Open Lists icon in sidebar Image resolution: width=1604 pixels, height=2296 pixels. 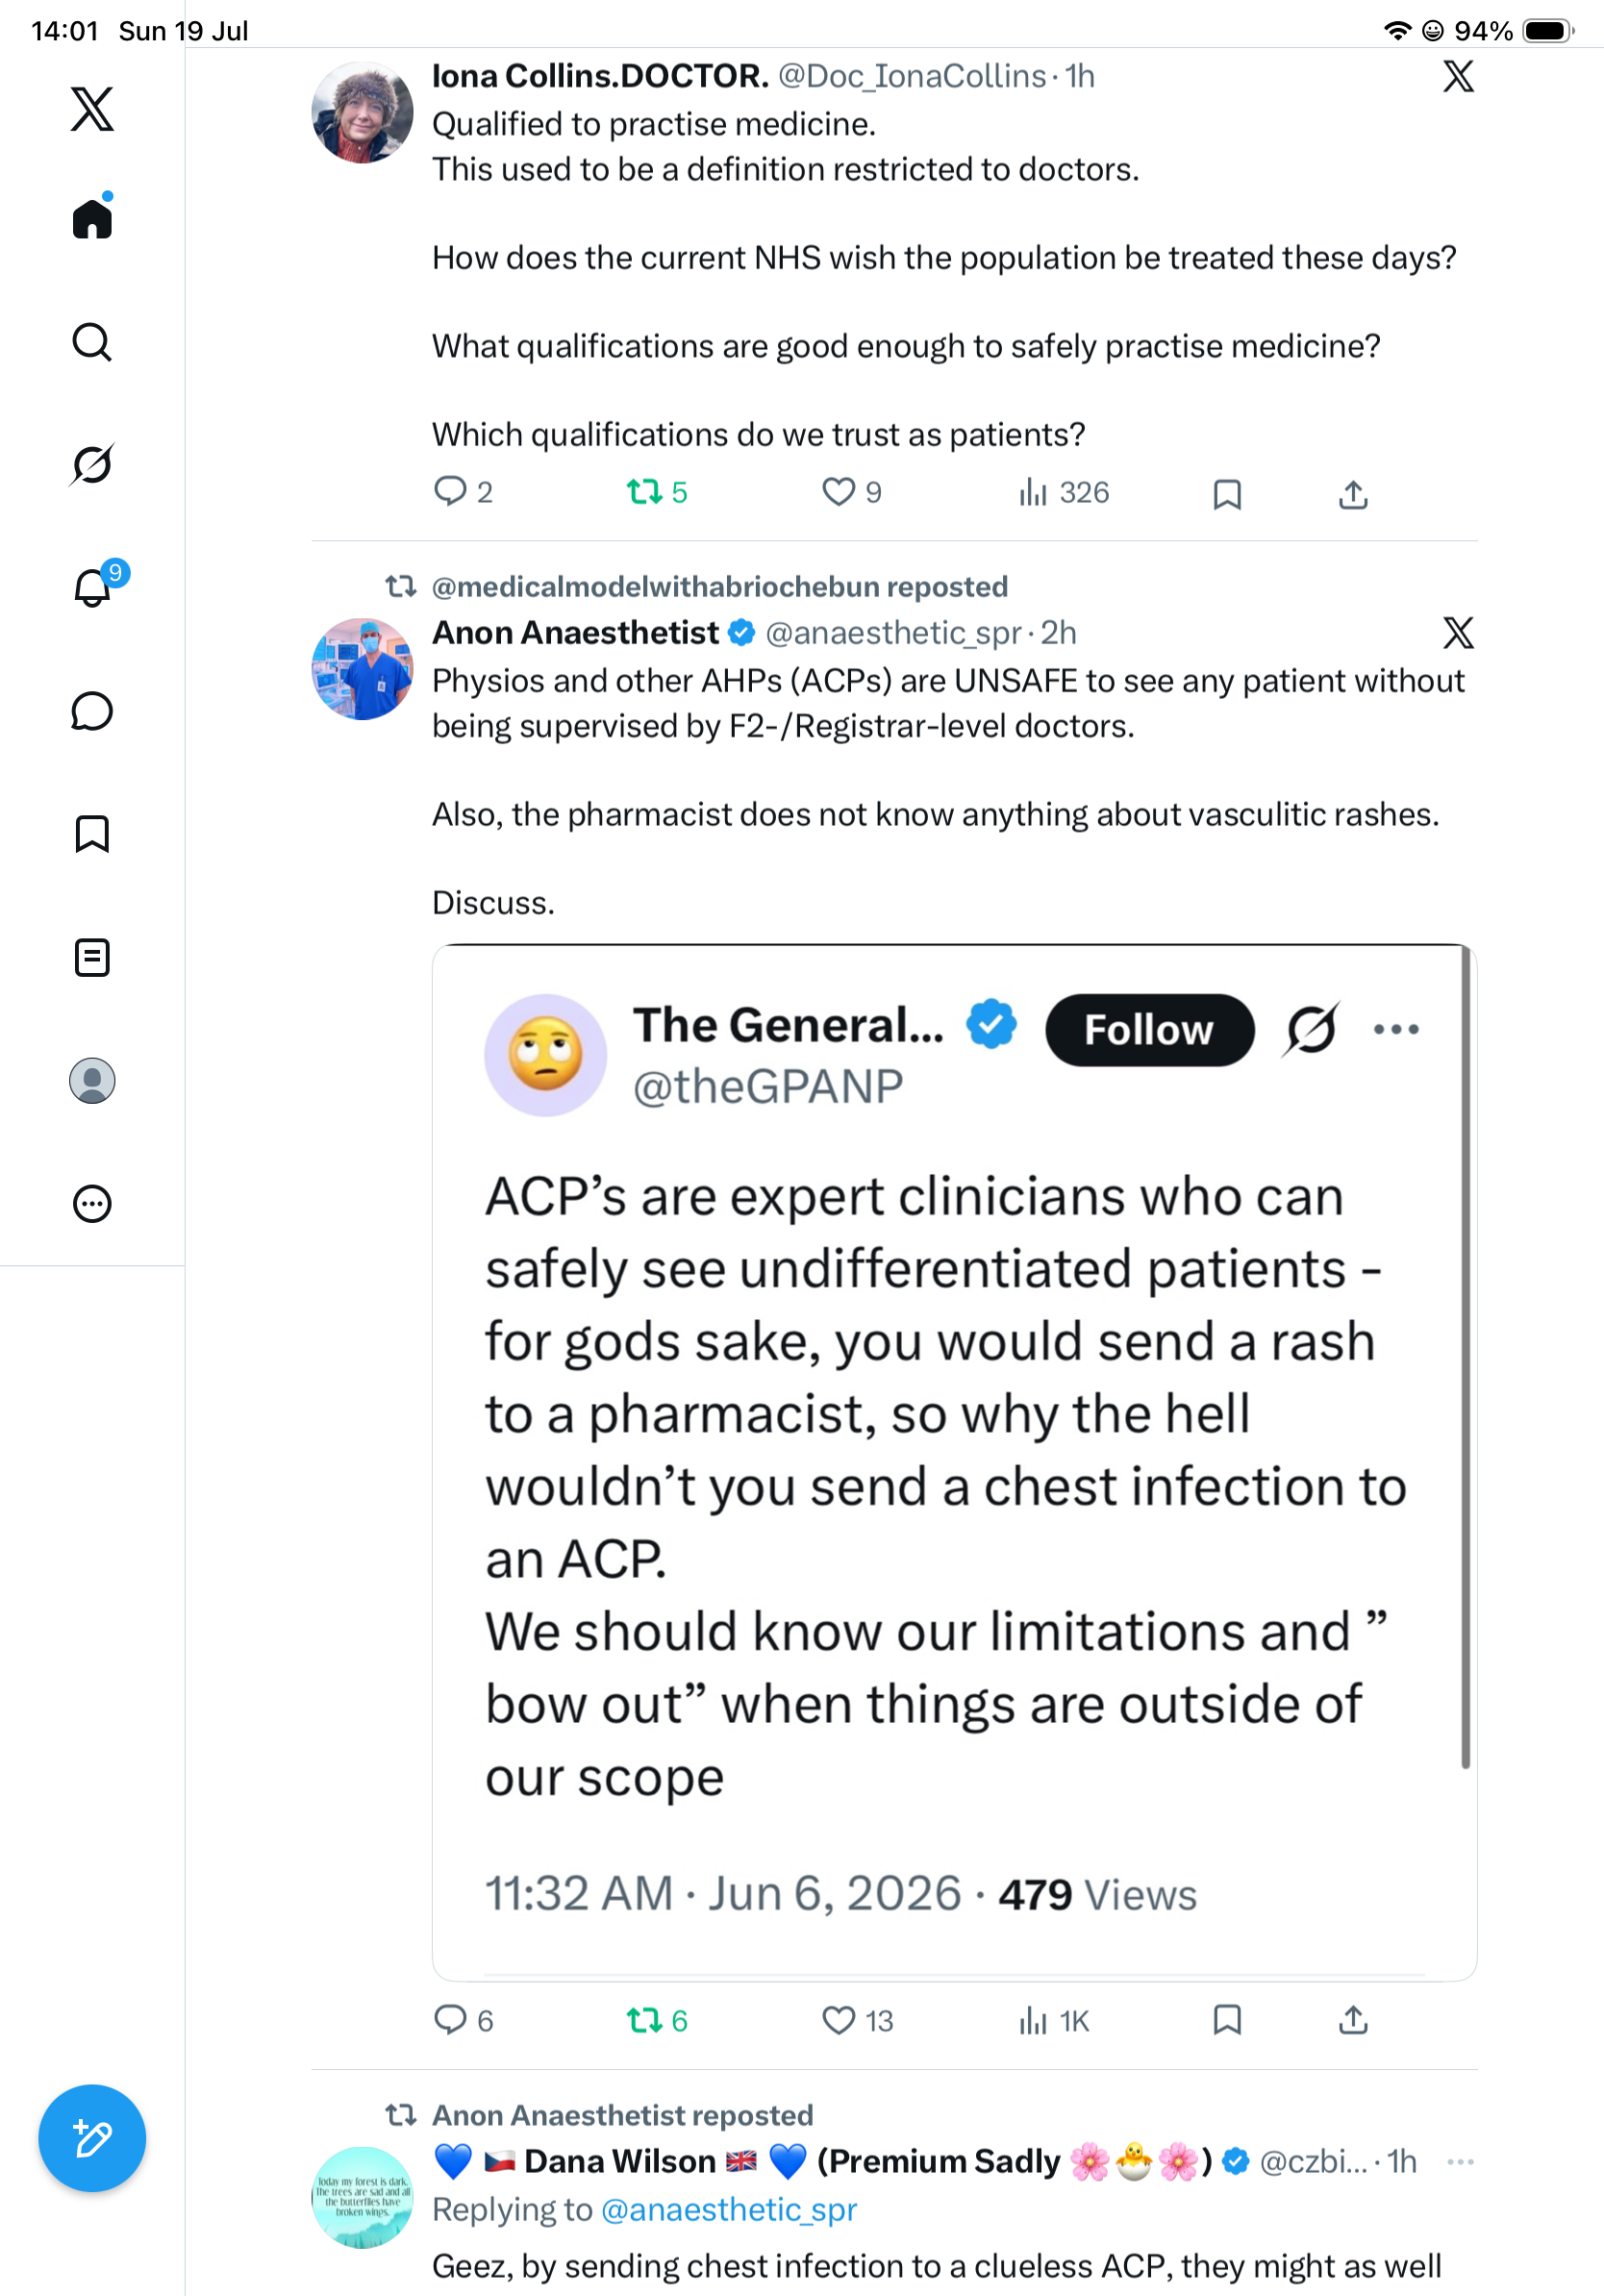point(92,958)
